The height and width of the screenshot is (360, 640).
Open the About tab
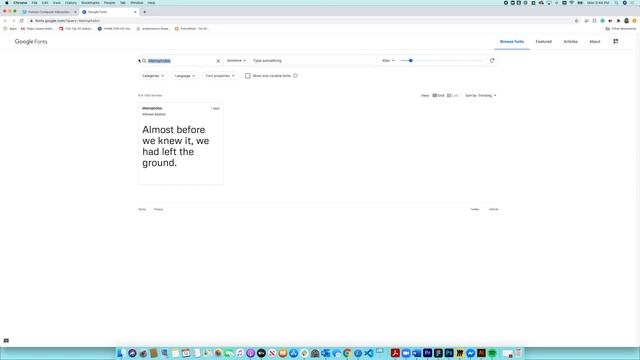pos(595,42)
